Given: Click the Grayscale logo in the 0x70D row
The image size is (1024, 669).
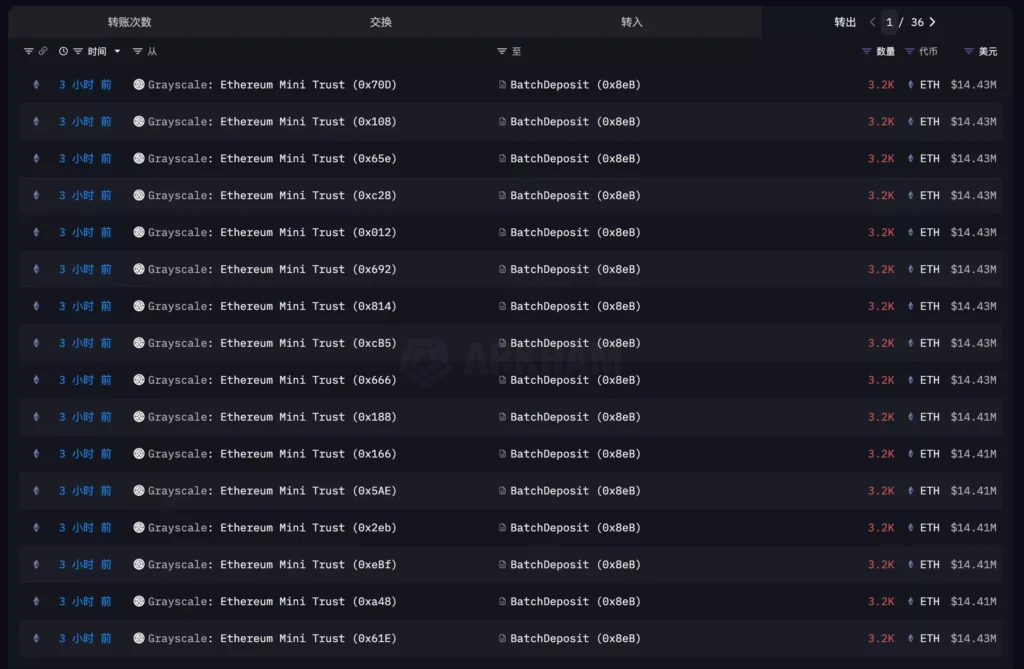Looking at the screenshot, I should tap(139, 85).
